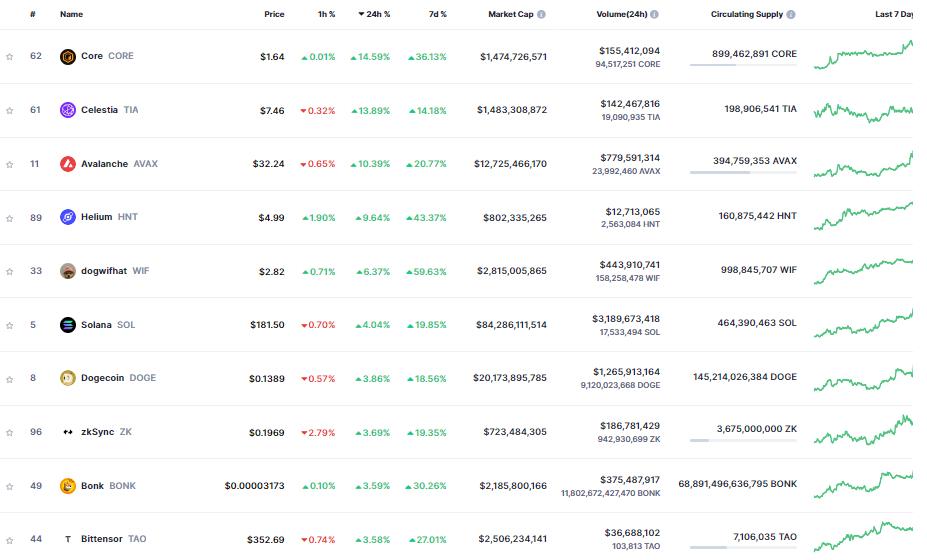The image size is (927, 560).
Task: Click Core circulating supply progress bar
Action: click(743, 64)
